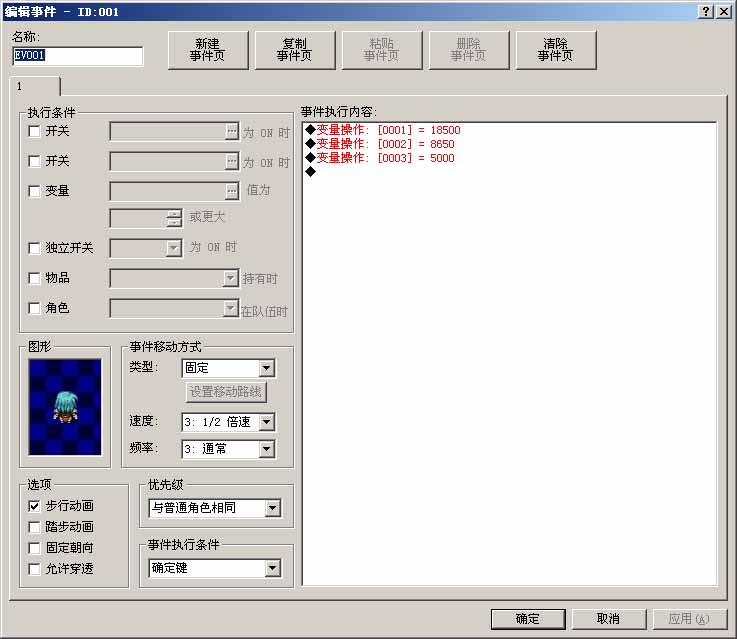
Task: Enable the first 开关 condition checkbox
Action: [x=34, y=131]
